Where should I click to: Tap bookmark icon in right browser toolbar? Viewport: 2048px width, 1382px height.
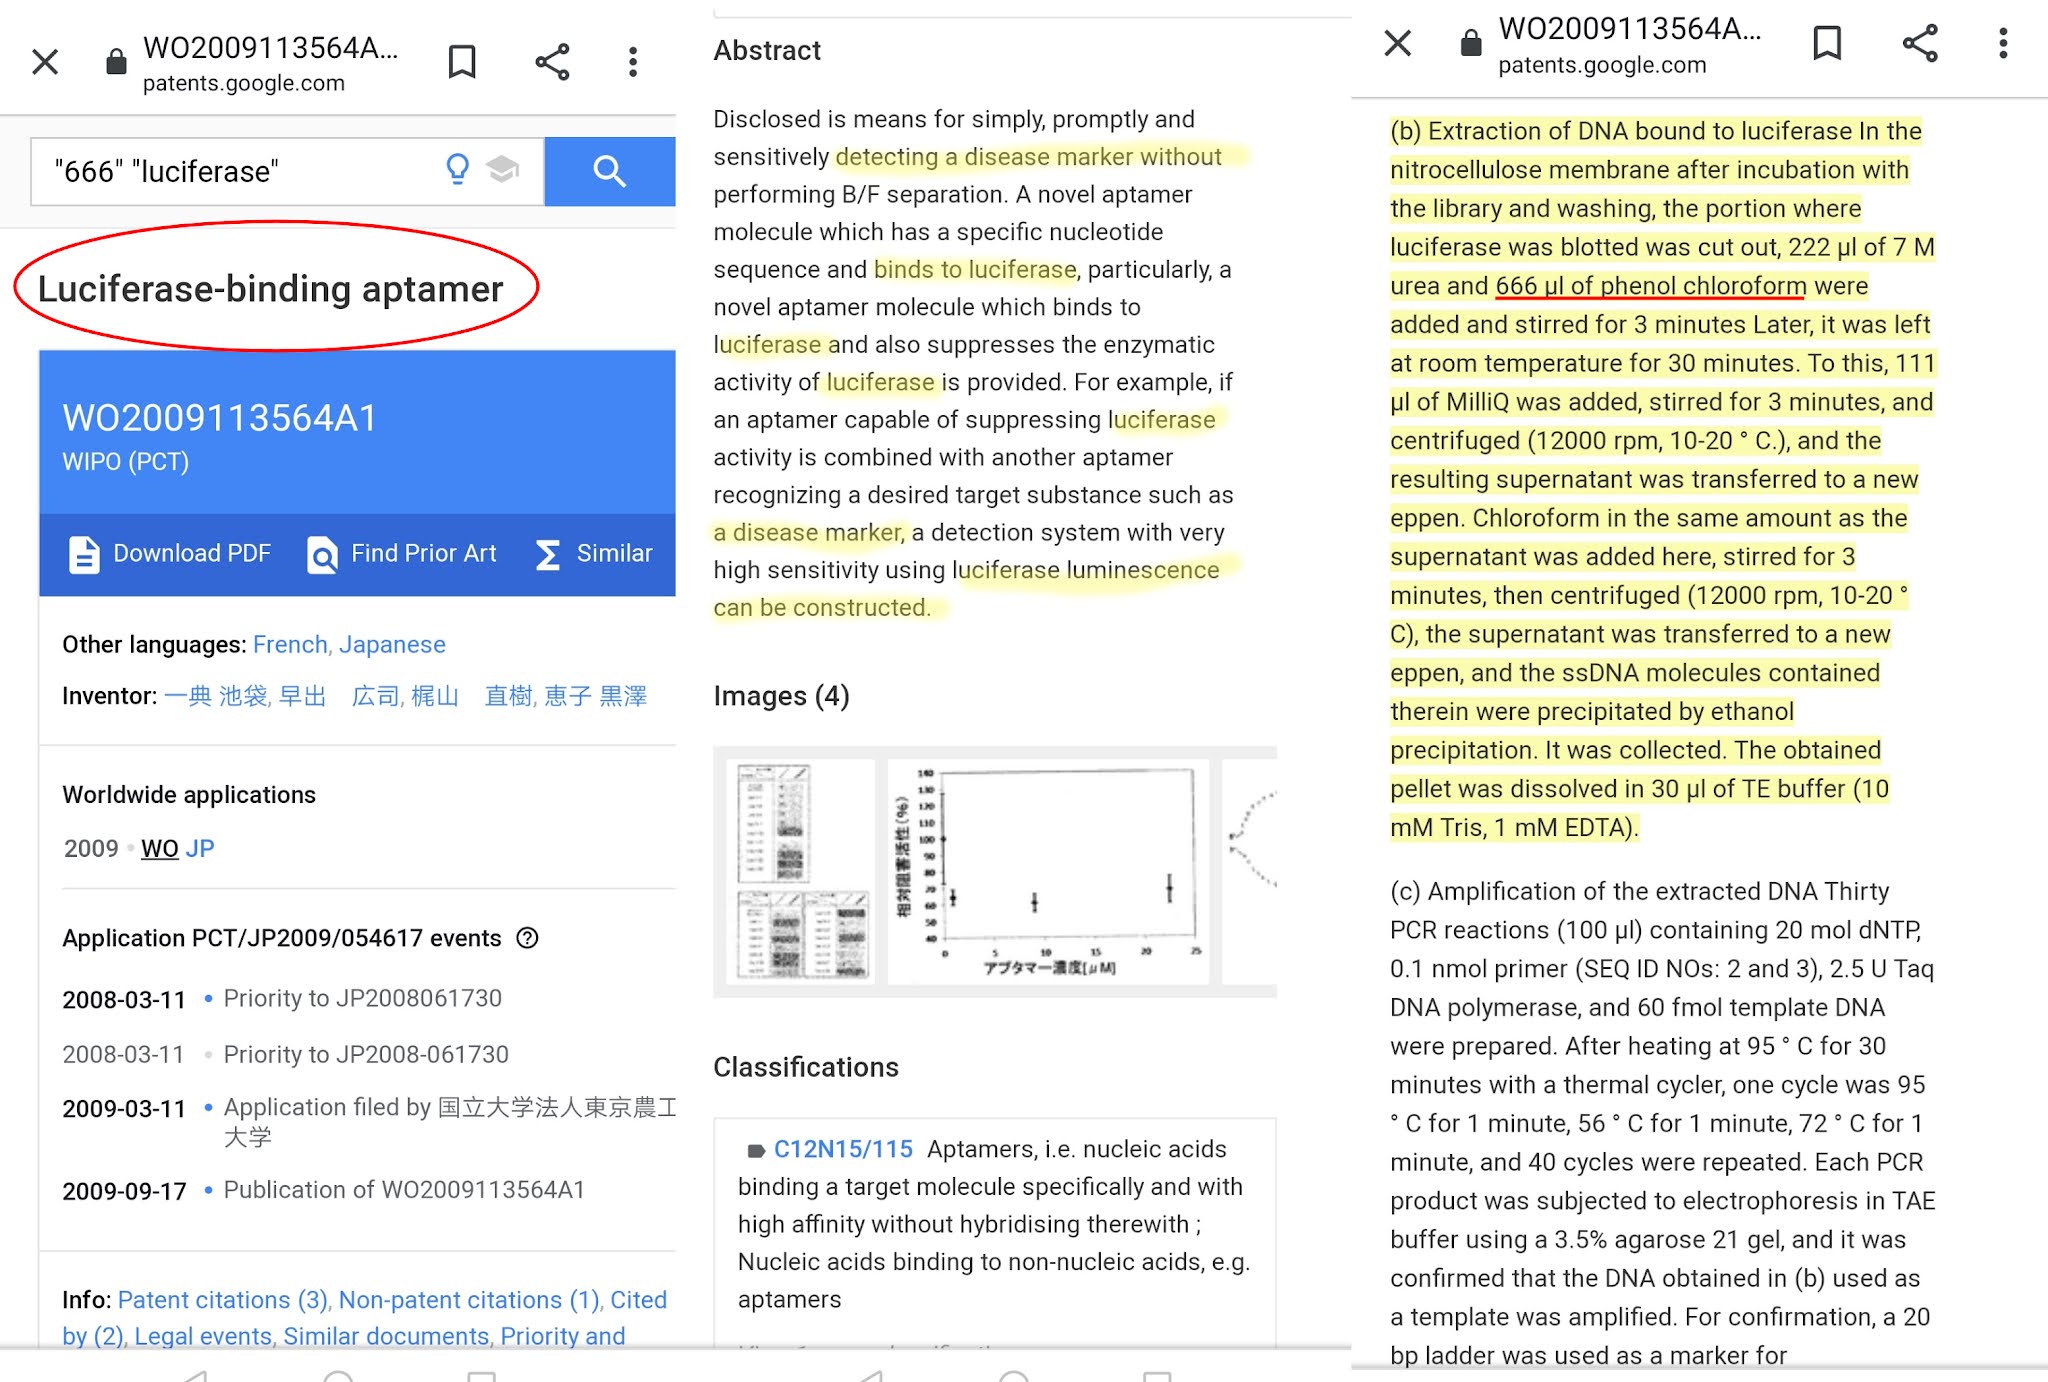click(x=1827, y=43)
